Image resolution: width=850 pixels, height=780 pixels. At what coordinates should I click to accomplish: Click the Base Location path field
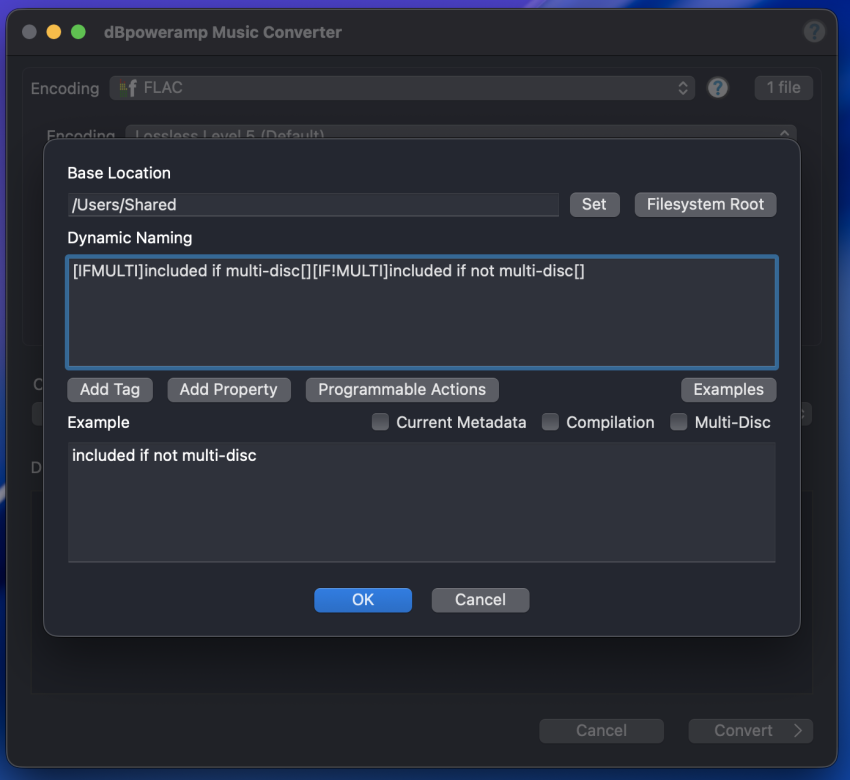click(313, 204)
